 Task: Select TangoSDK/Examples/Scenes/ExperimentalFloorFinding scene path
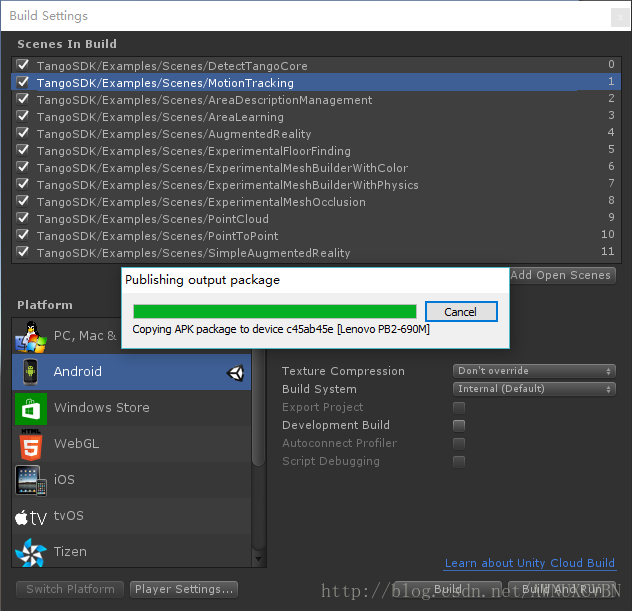[193, 151]
